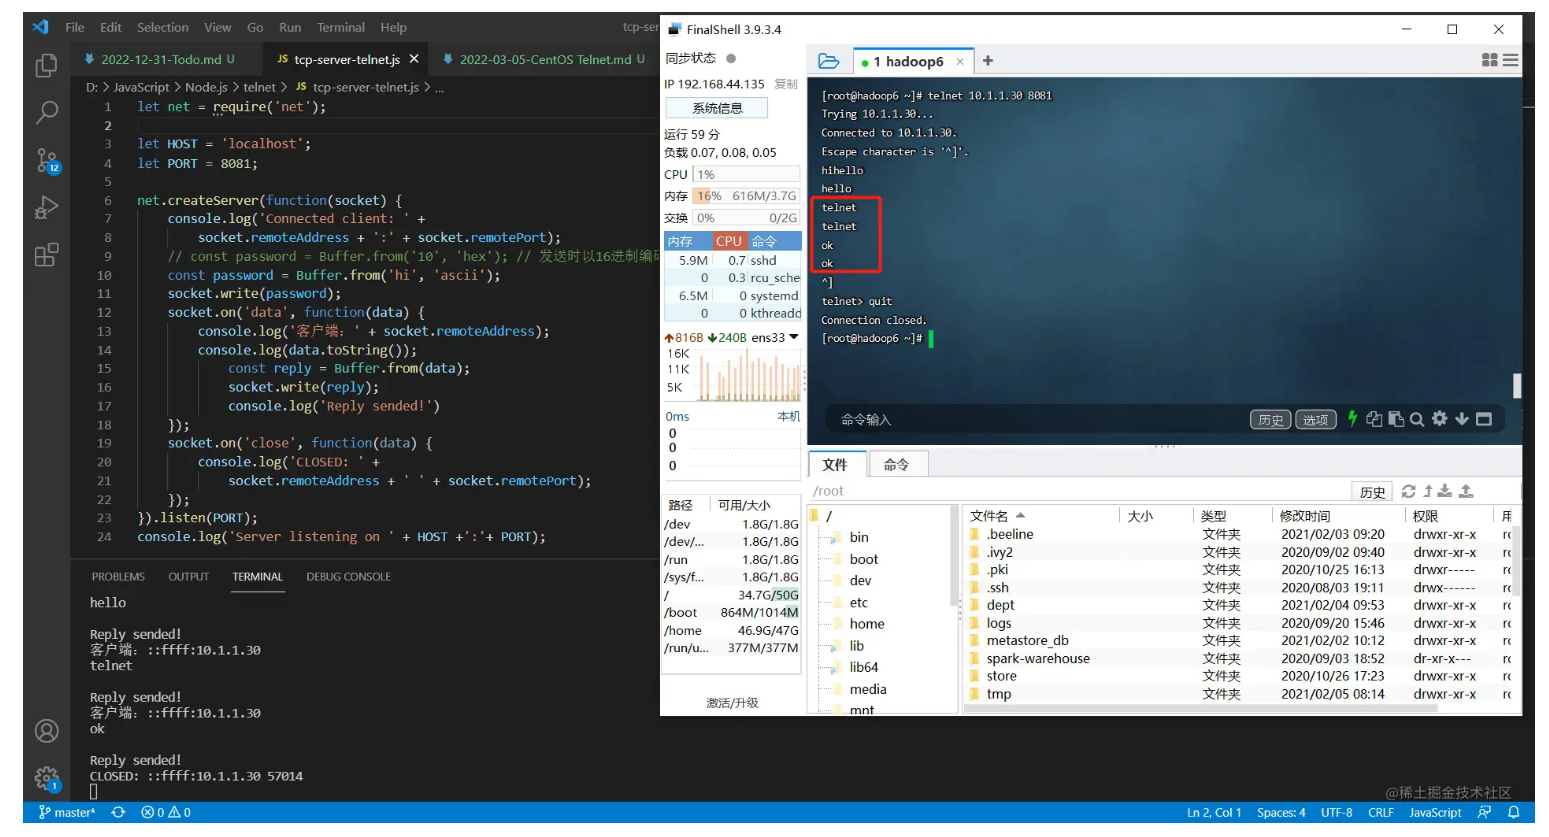Image resolution: width=1549 pixels, height=837 pixels.
Task: Open terminal search magnifier in FinalShell
Action: 1417,419
